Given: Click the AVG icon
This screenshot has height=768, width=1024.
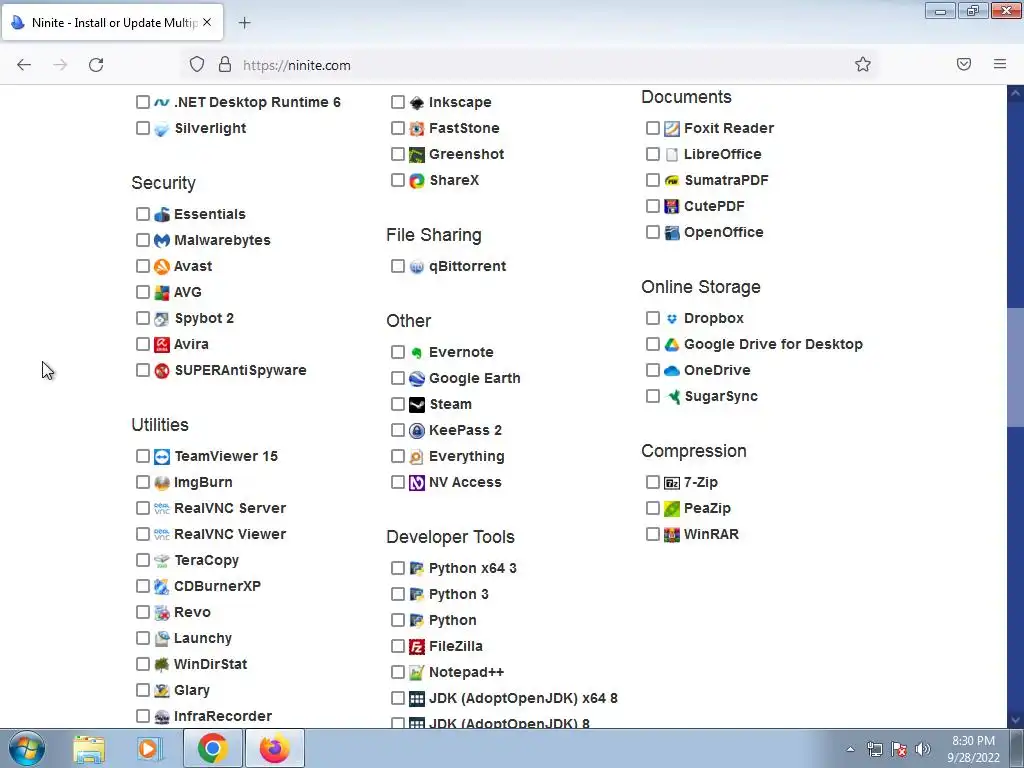Looking at the screenshot, I should pyautogui.click(x=161, y=293).
